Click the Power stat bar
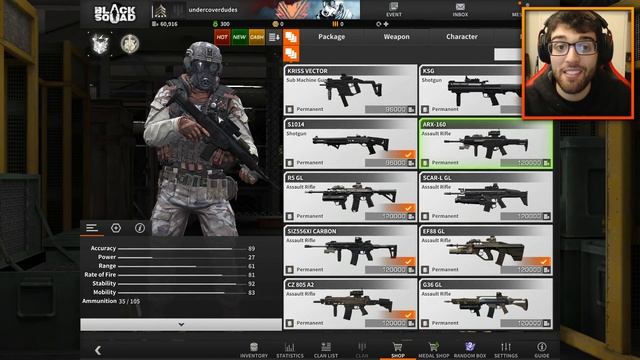This screenshot has width=640, height=360. [x=182, y=258]
